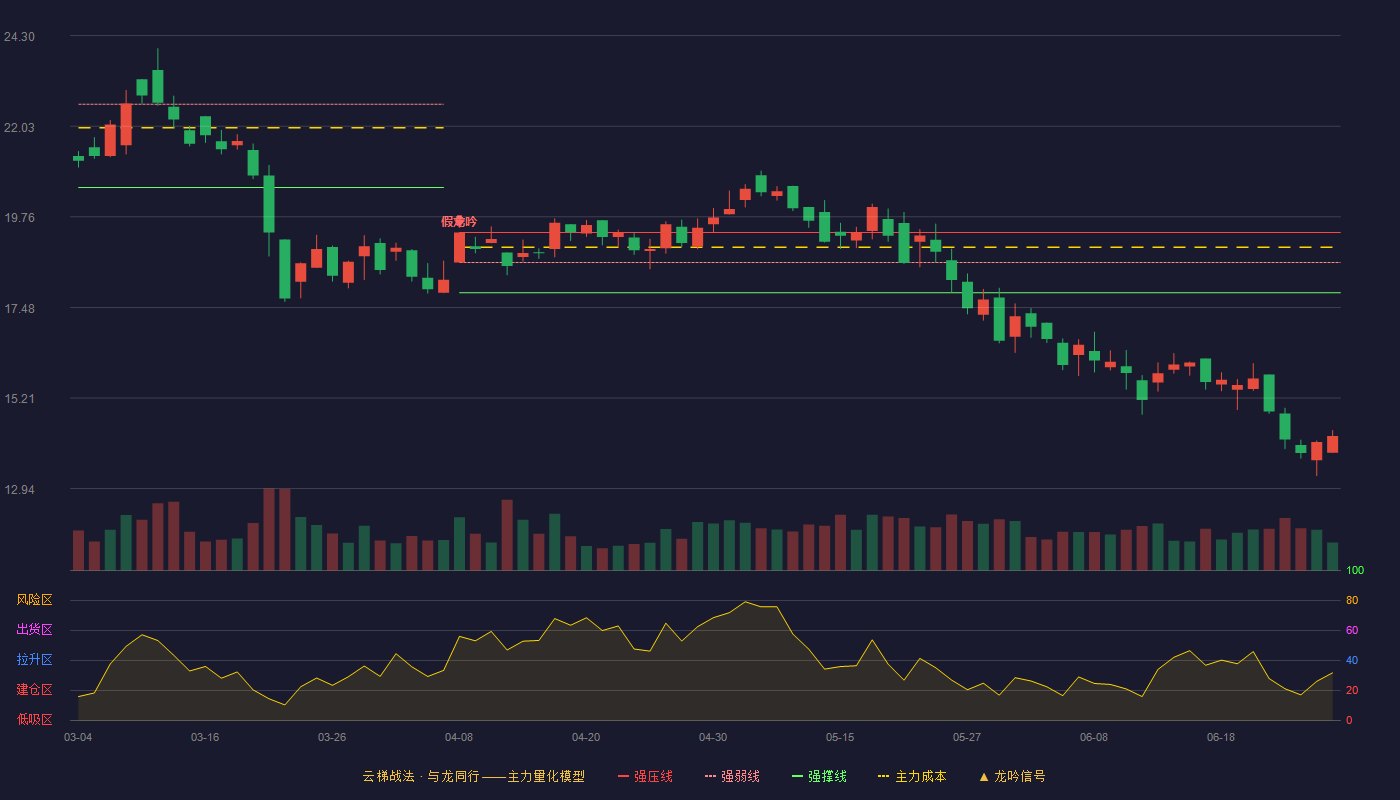Click the green horizontal support line on chart

(899, 293)
